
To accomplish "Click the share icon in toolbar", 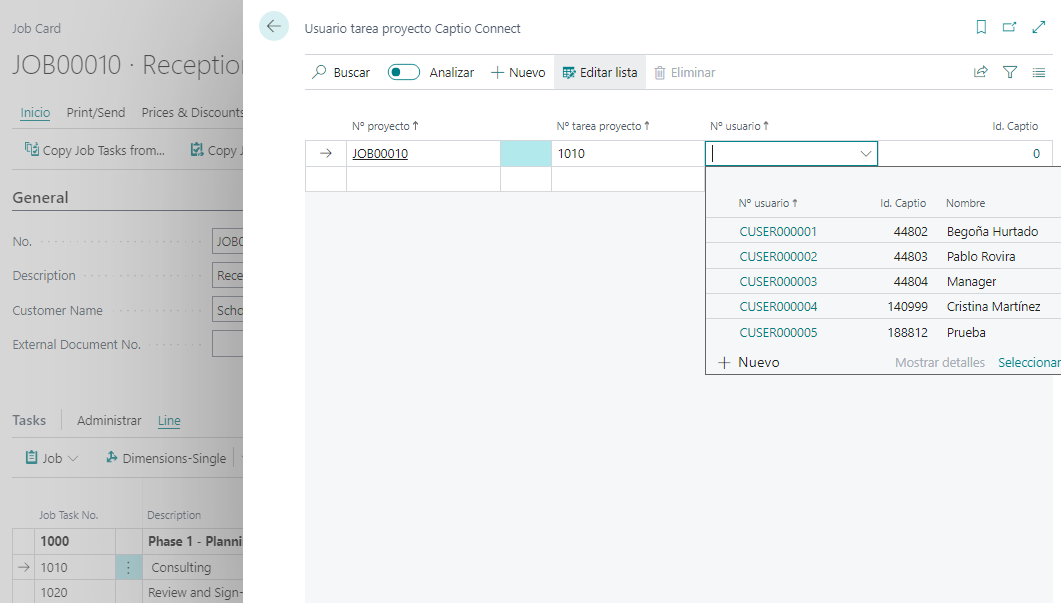I will coord(980,73).
